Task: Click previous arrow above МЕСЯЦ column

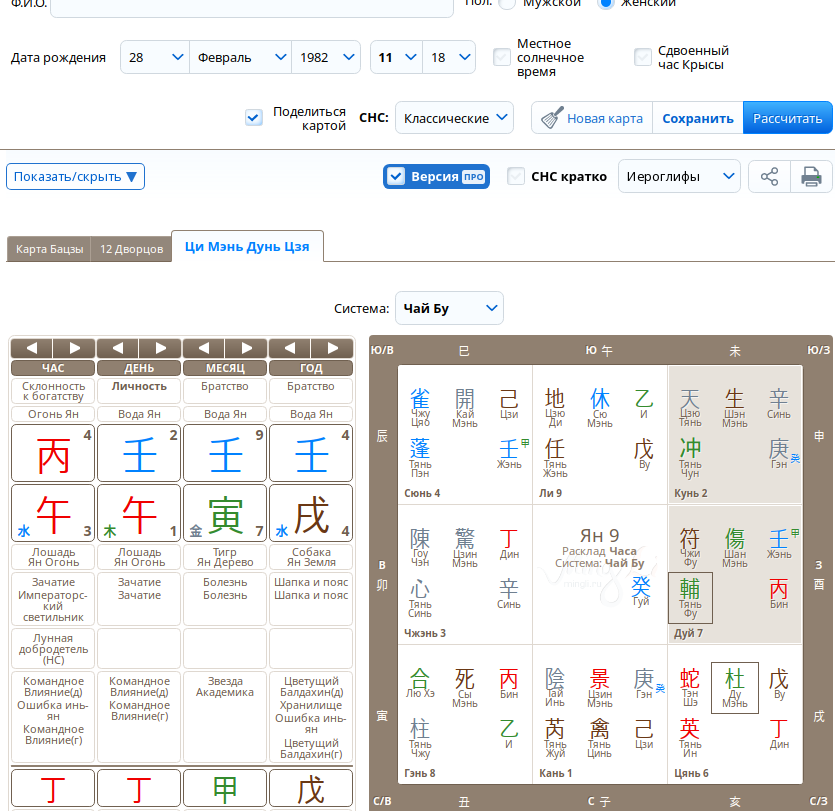Action: coord(203,348)
